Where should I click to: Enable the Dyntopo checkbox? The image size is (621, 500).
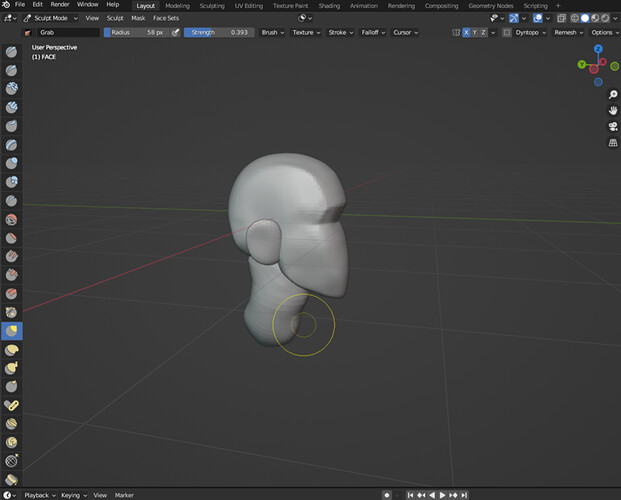507,32
